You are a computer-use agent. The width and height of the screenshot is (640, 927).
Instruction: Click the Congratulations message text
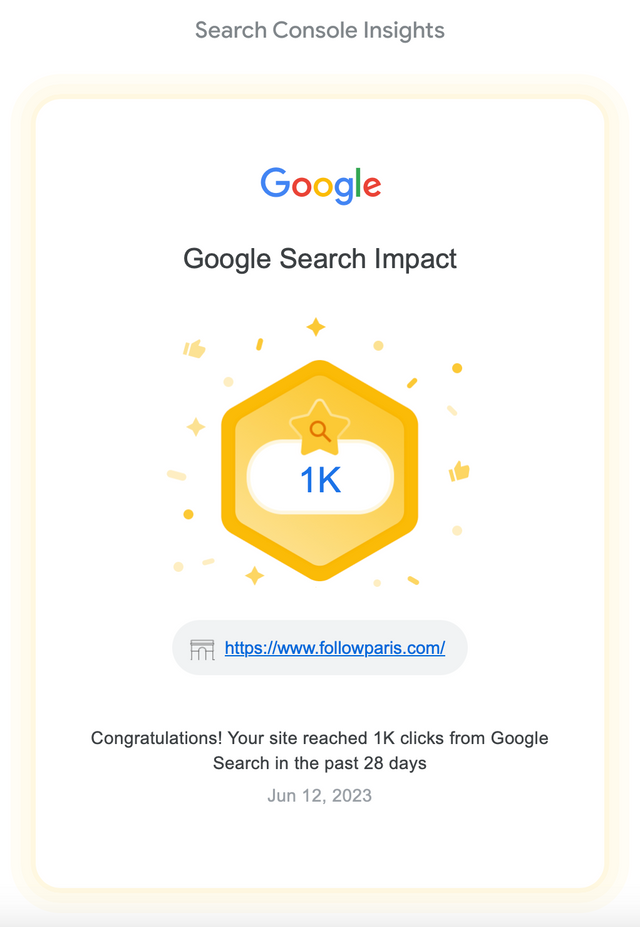(x=320, y=750)
